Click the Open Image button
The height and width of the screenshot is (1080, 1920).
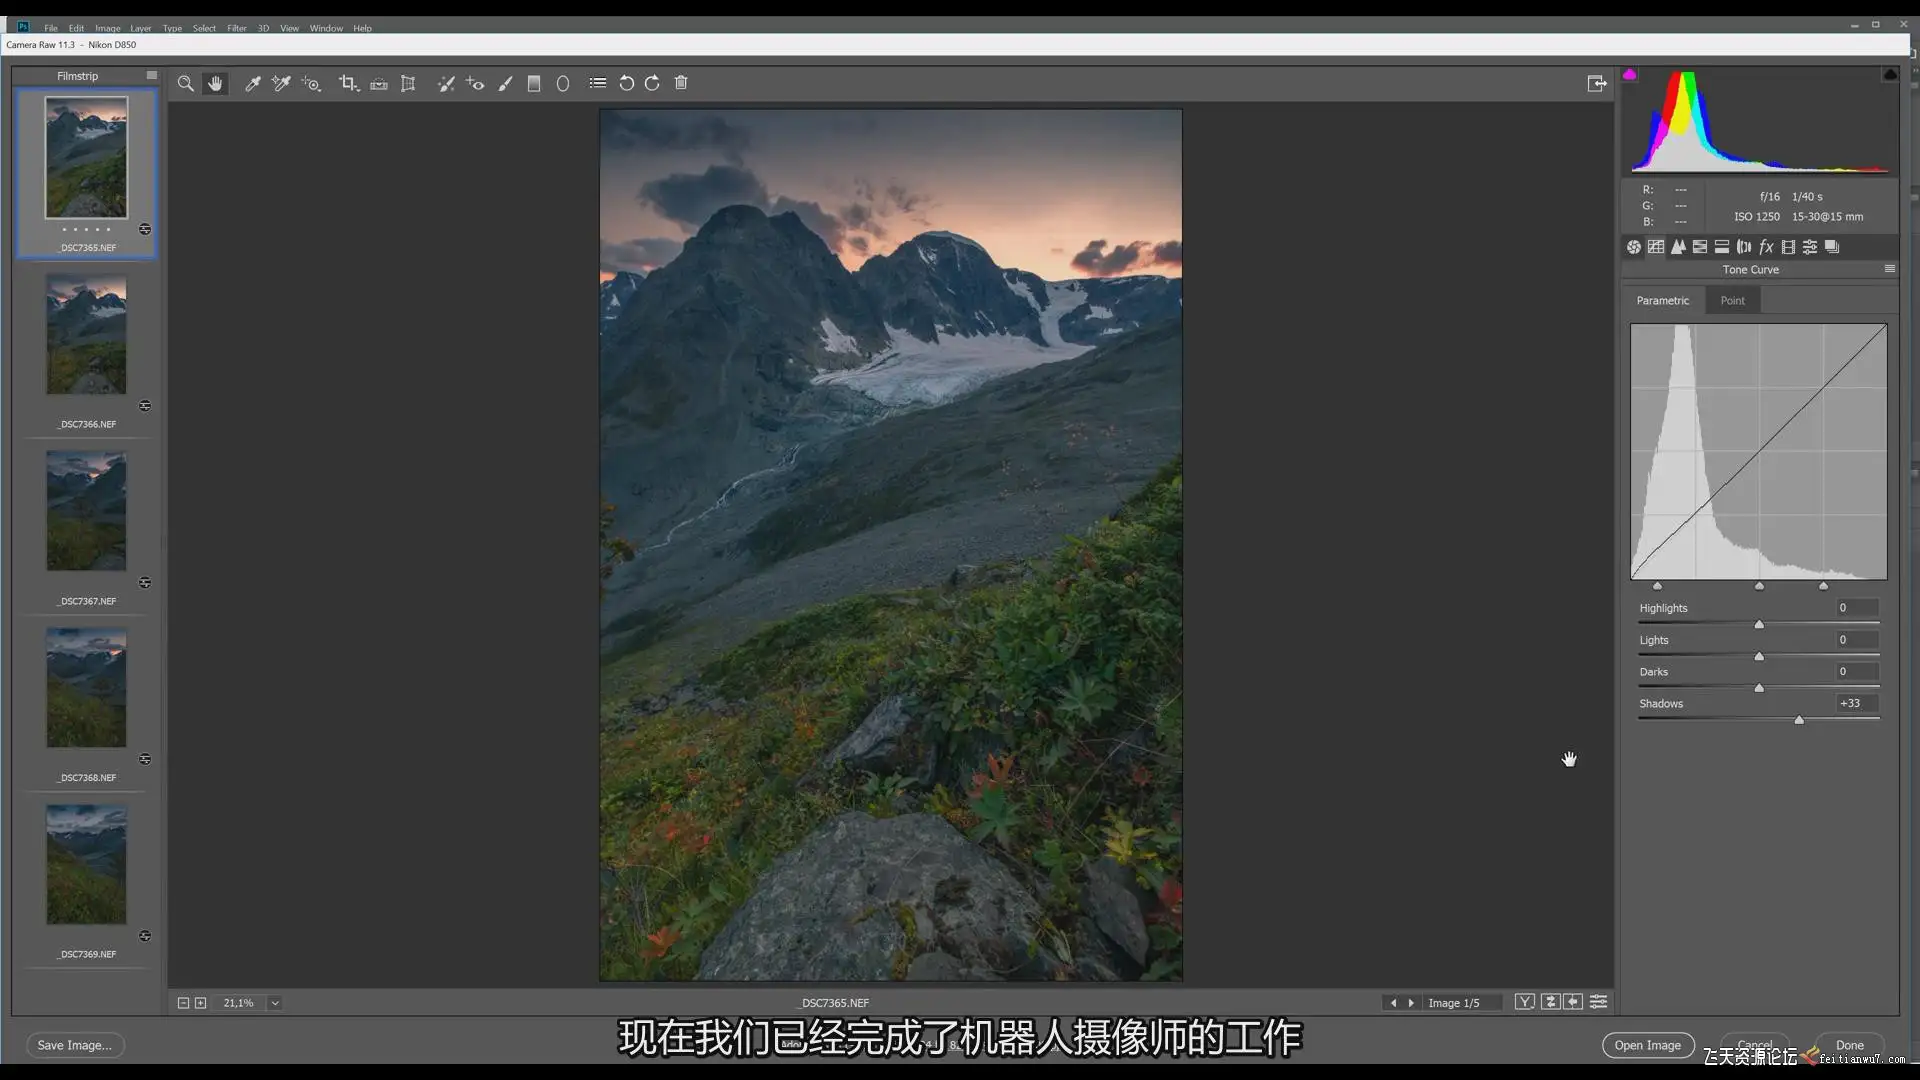point(1647,1045)
